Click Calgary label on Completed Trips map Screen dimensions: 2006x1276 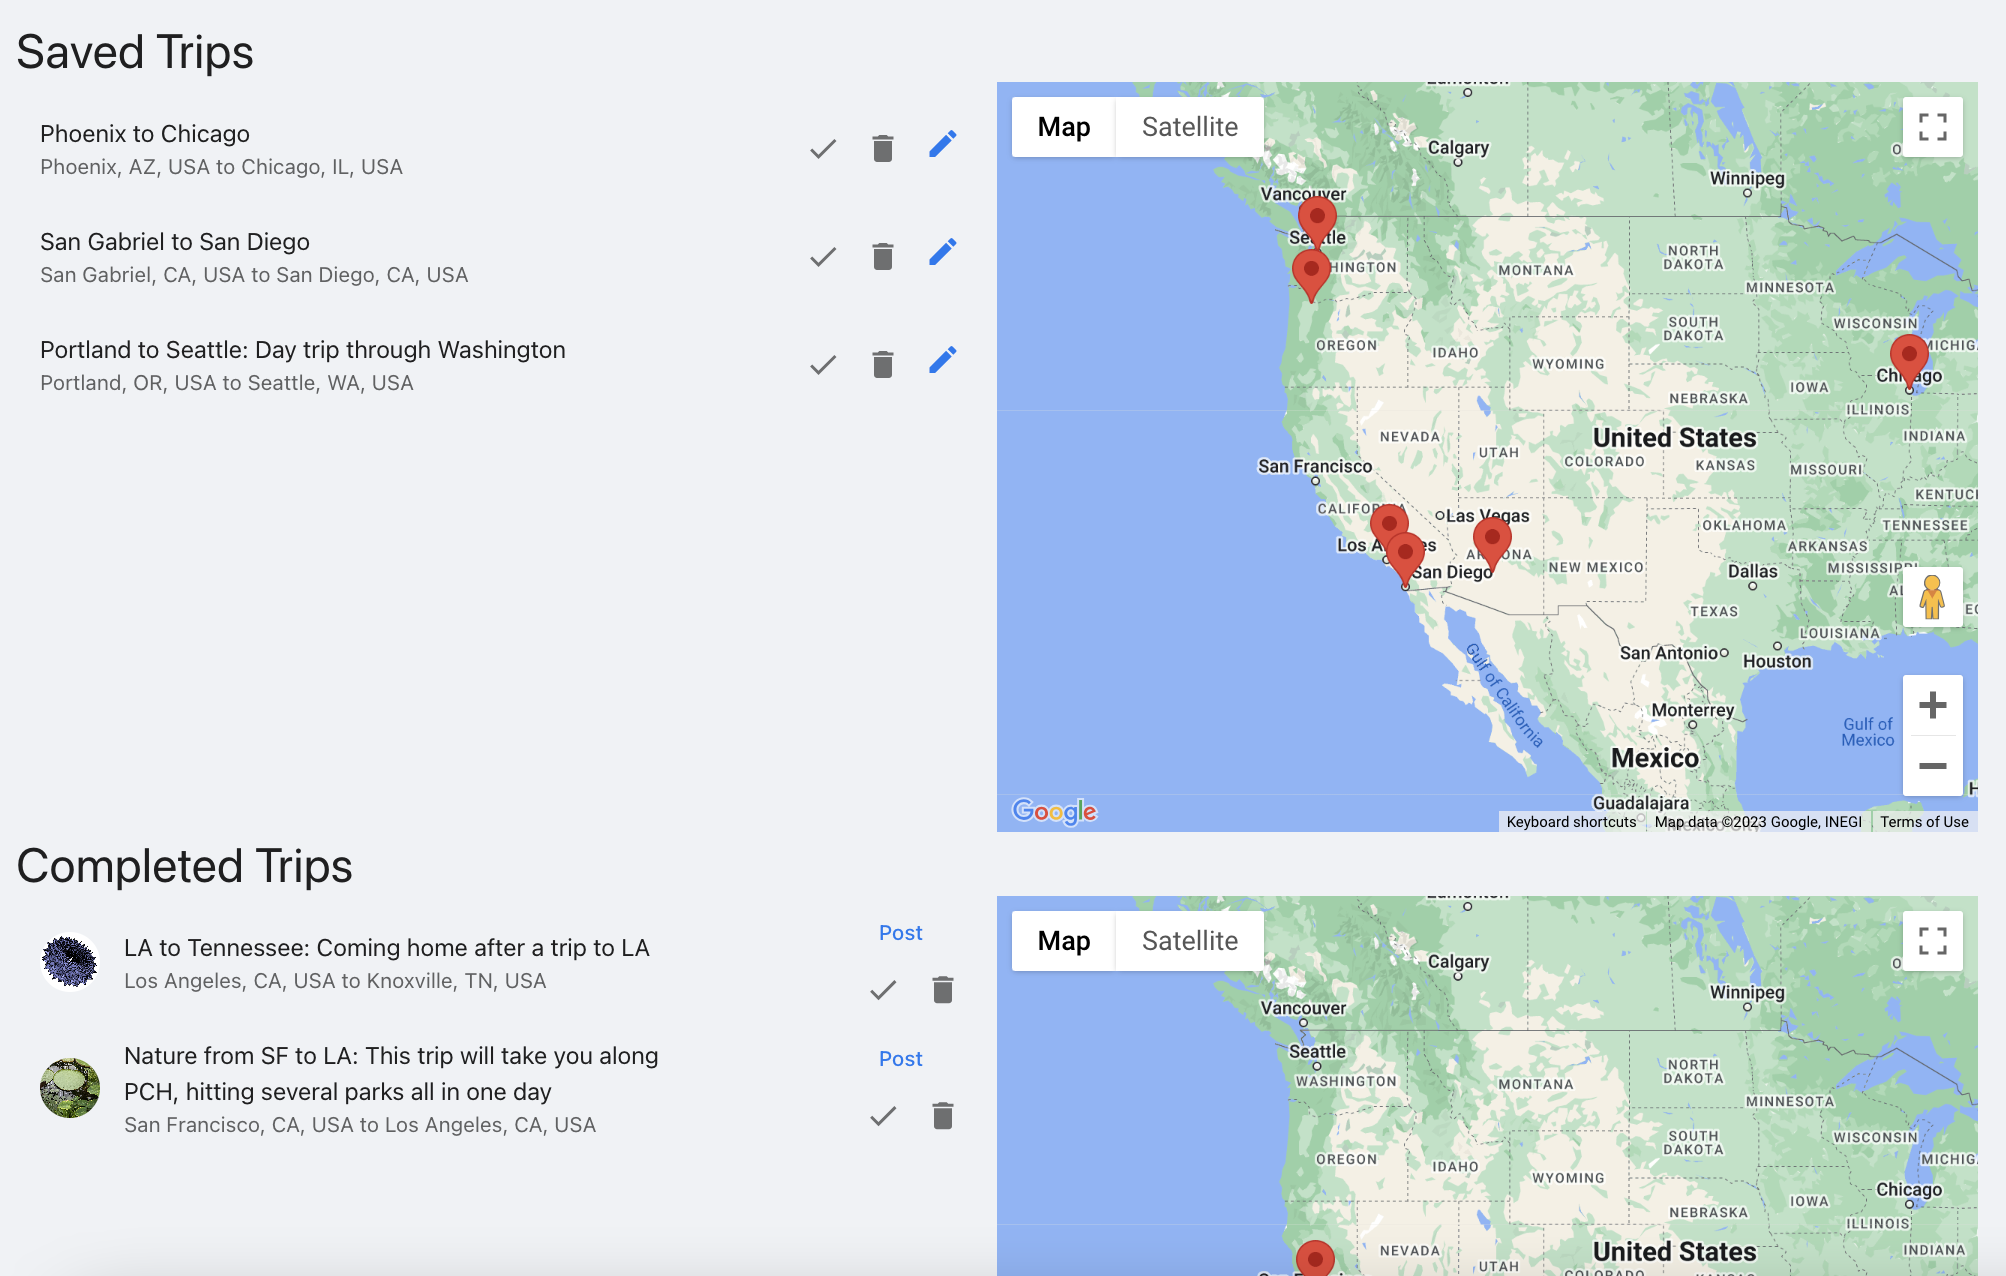(1458, 962)
